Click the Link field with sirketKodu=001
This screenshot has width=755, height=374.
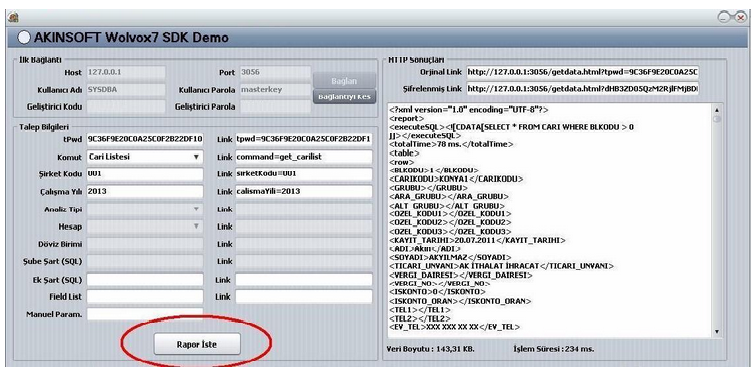(x=304, y=174)
